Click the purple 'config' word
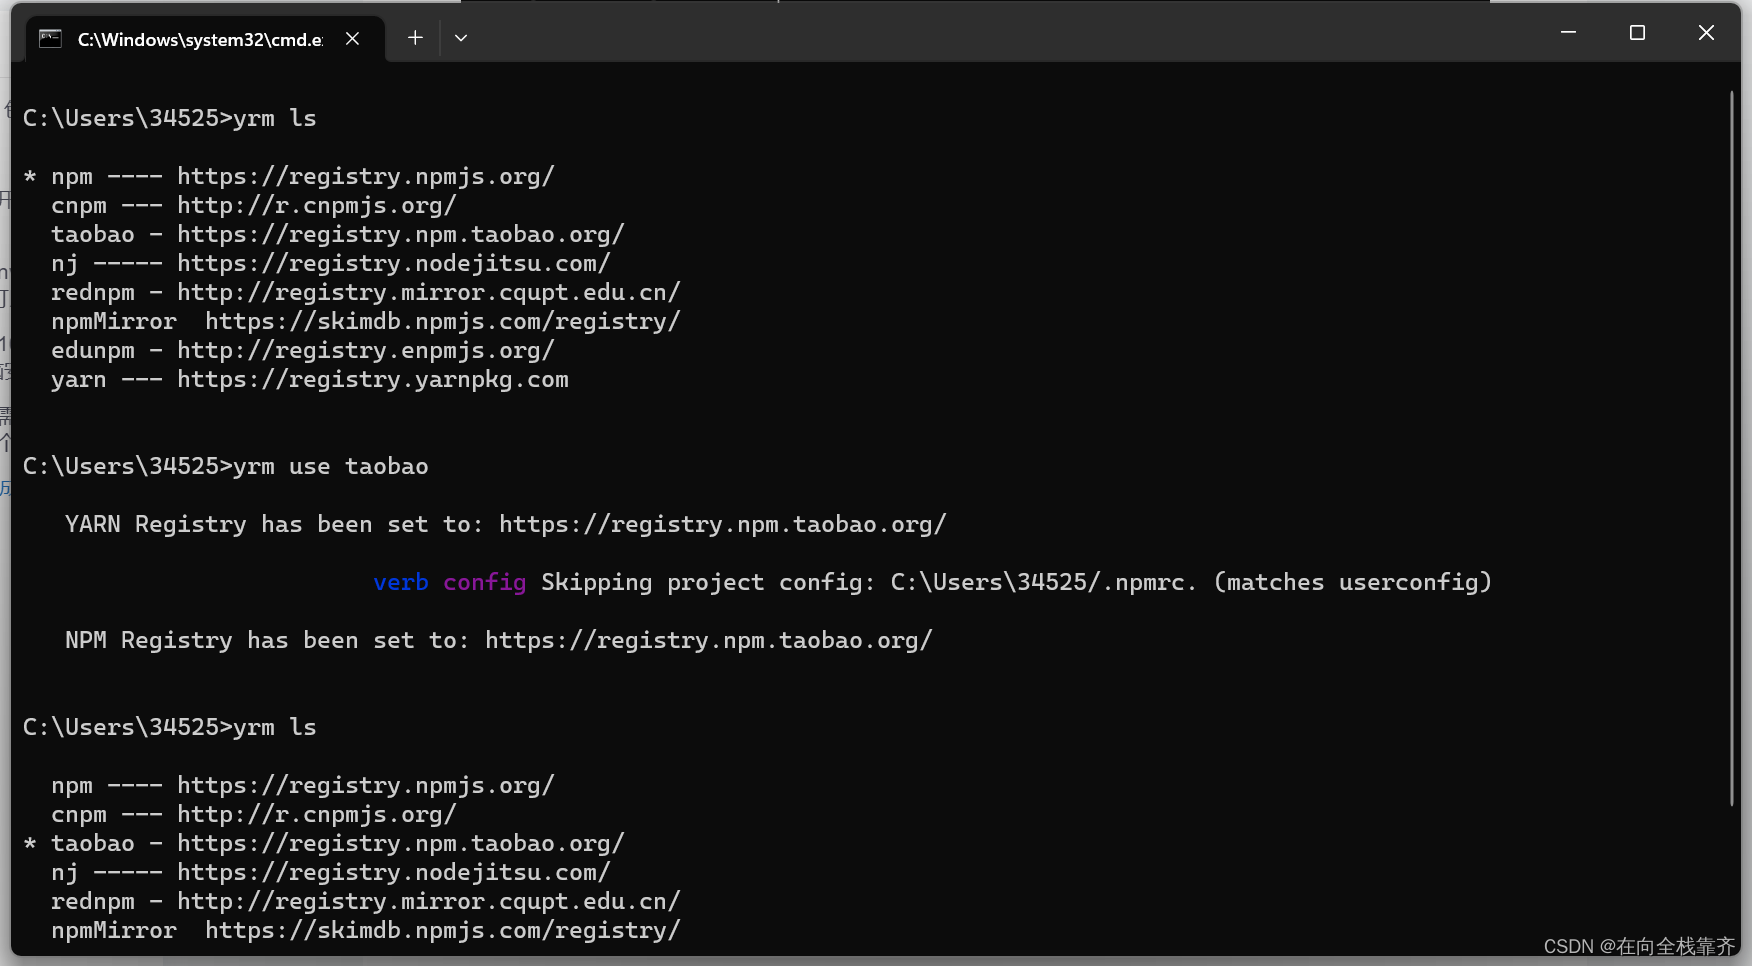 [485, 583]
